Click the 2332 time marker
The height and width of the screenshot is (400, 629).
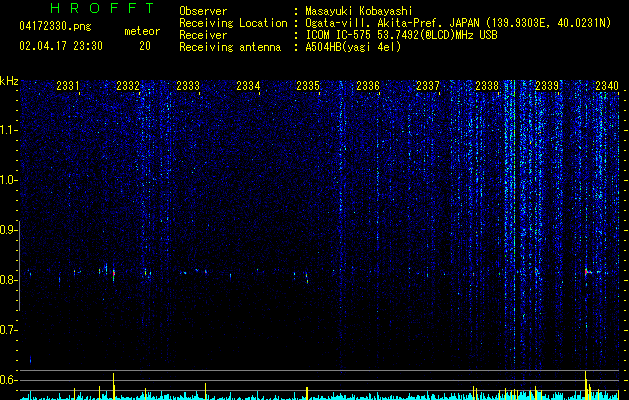pyautogui.click(x=128, y=86)
